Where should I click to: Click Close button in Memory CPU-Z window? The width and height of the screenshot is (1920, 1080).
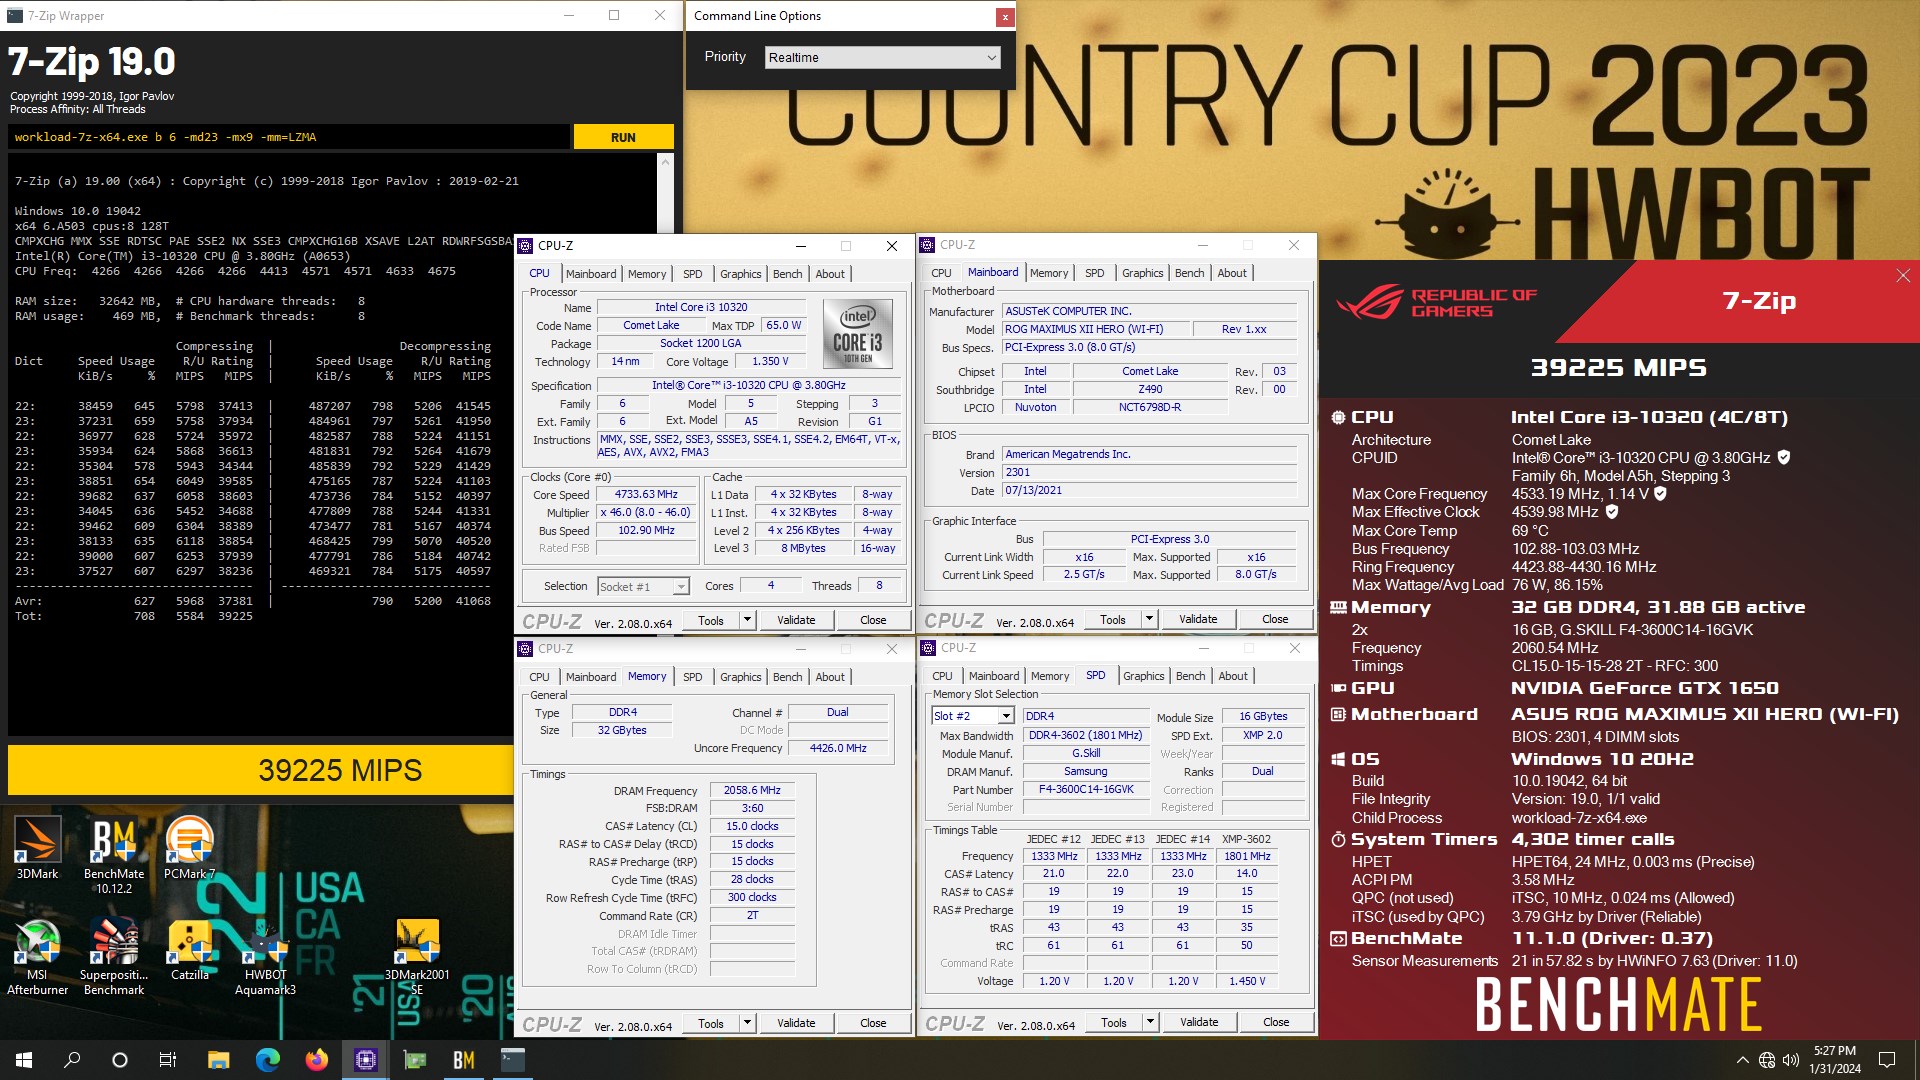(x=873, y=1023)
